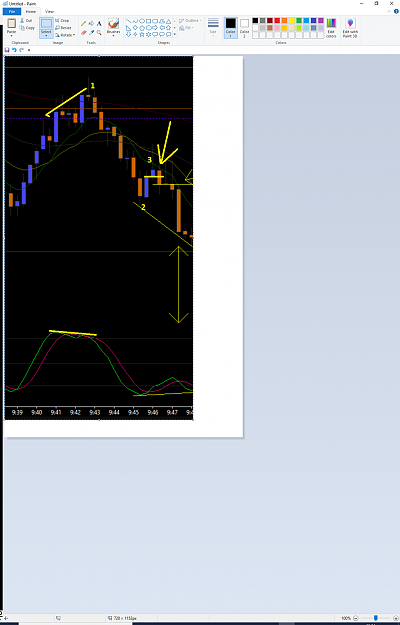Click Cut in Clipboard group

click(26, 20)
